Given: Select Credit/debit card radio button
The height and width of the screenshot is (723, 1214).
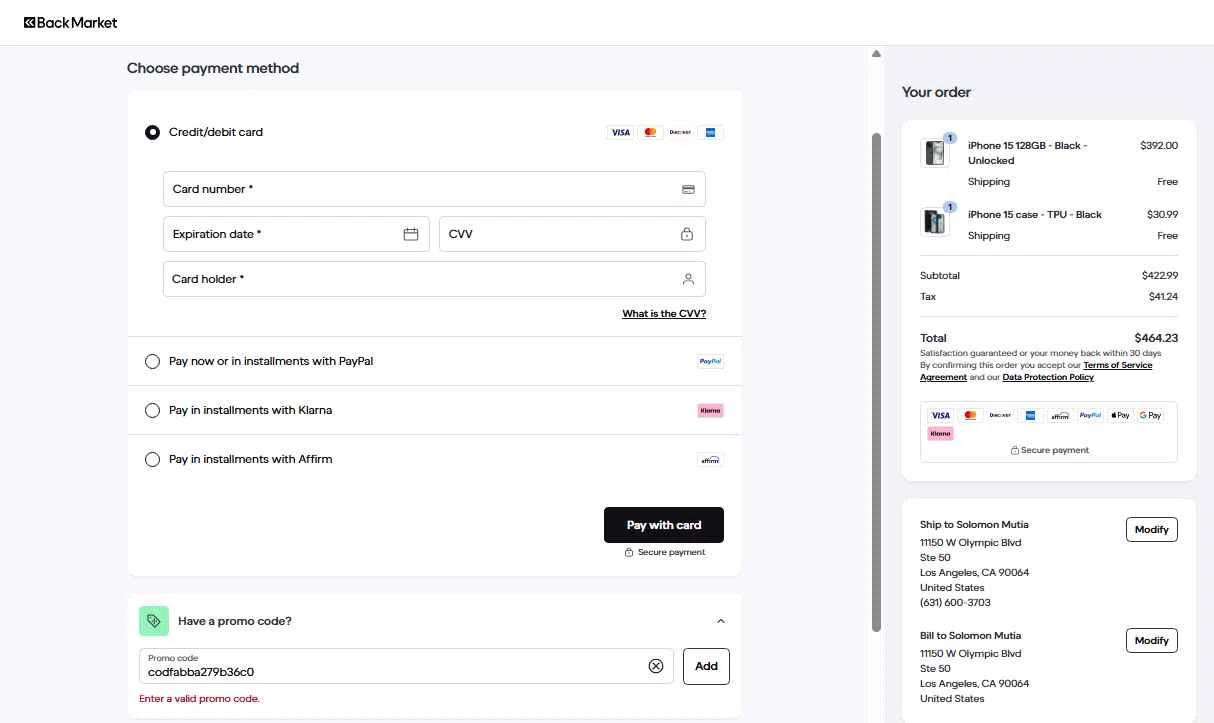Looking at the screenshot, I should [x=152, y=132].
